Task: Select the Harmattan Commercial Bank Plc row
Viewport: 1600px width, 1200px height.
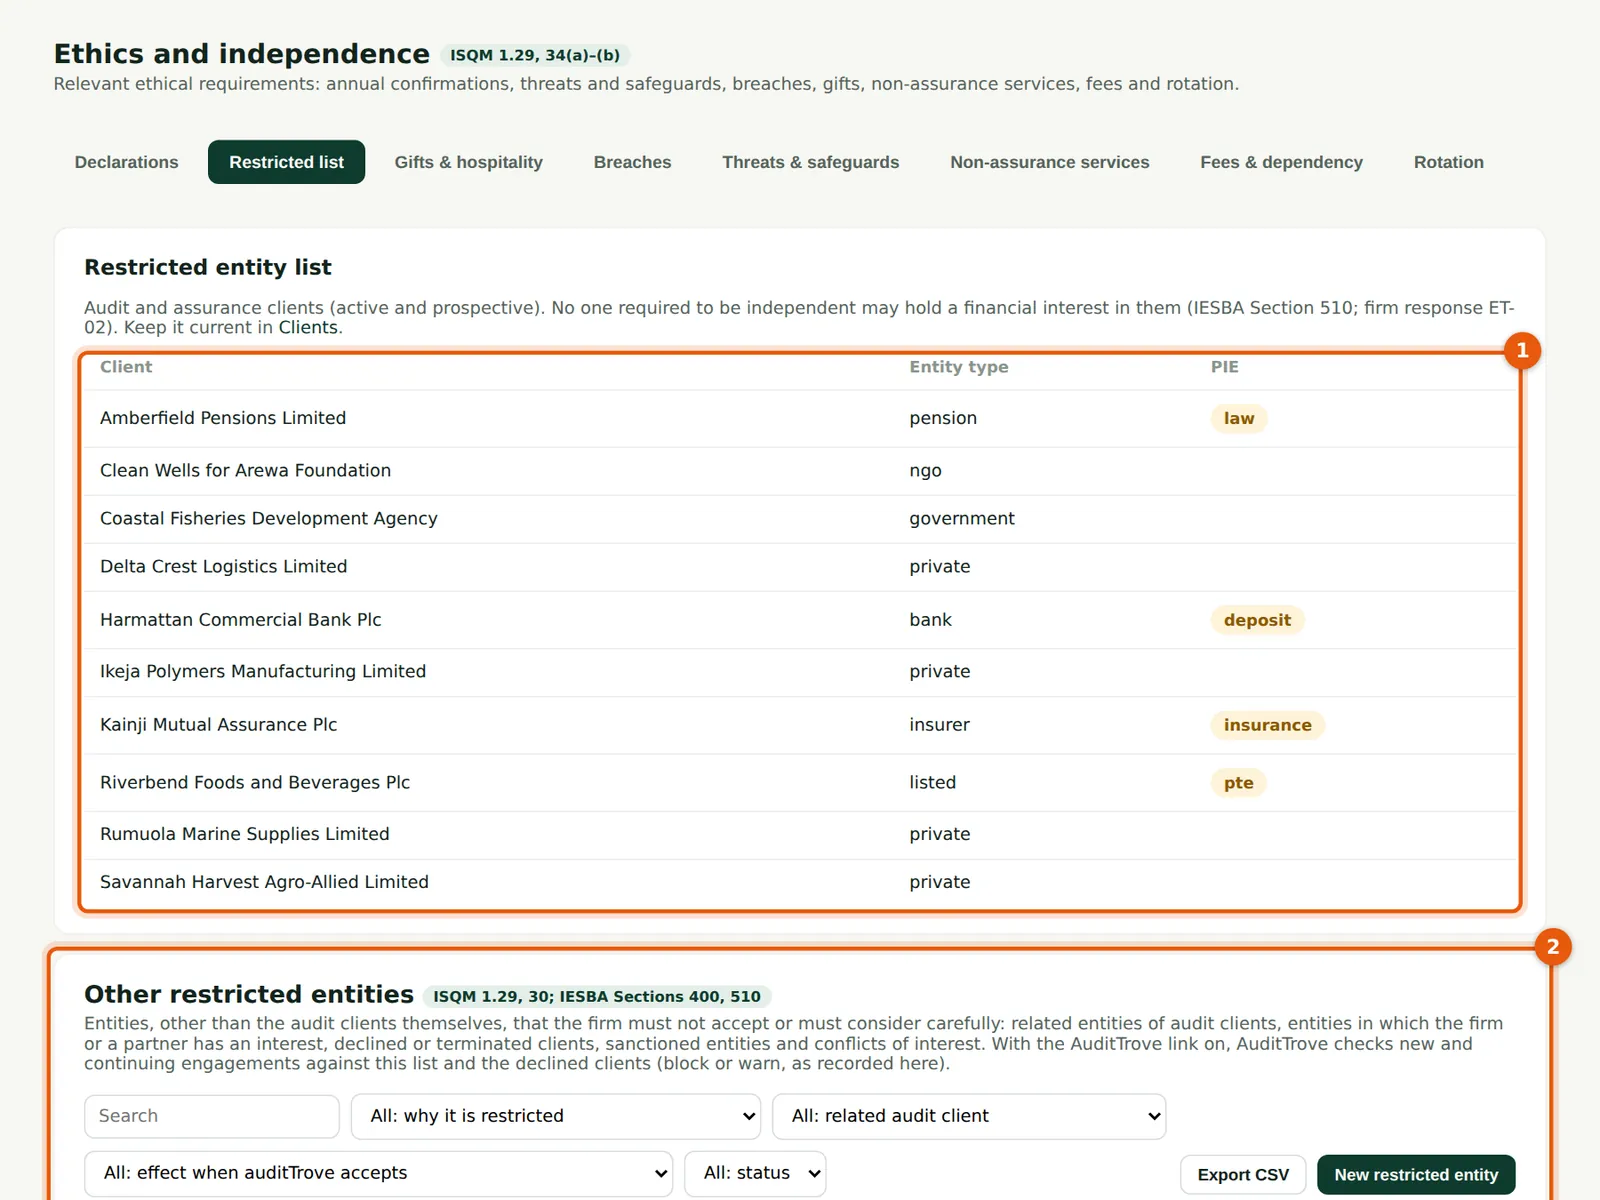Action: (x=800, y=620)
